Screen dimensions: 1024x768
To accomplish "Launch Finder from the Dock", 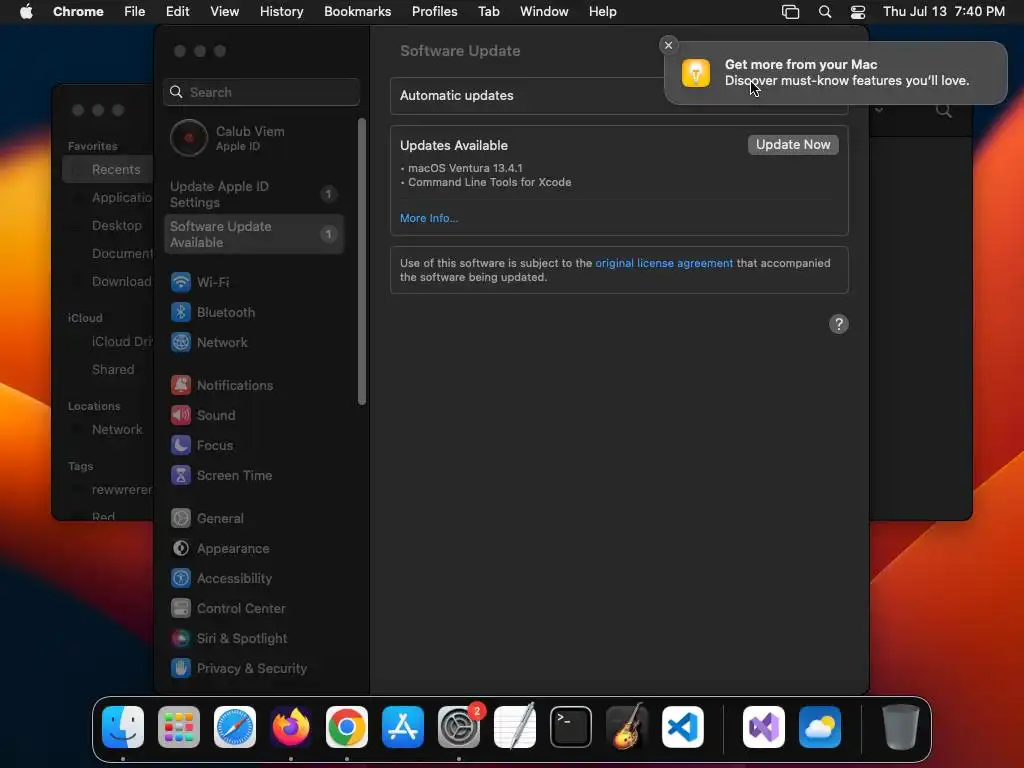I will pyautogui.click(x=123, y=727).
